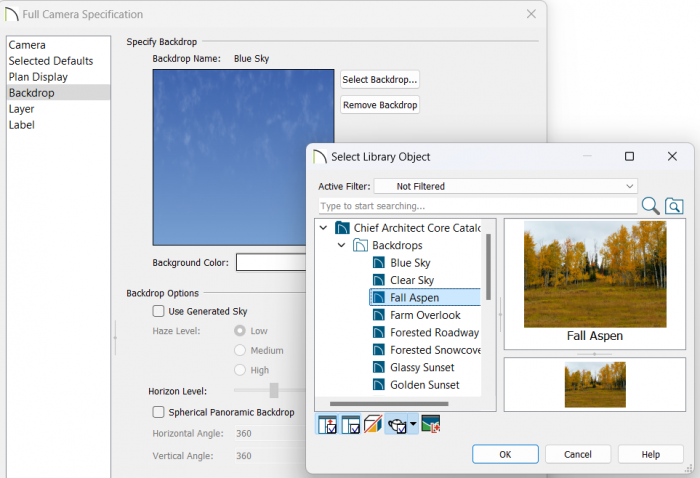Viewport: 700px width, 478px height.
Task: Click the Backdrops folder icon
Action: coord(360,245)
